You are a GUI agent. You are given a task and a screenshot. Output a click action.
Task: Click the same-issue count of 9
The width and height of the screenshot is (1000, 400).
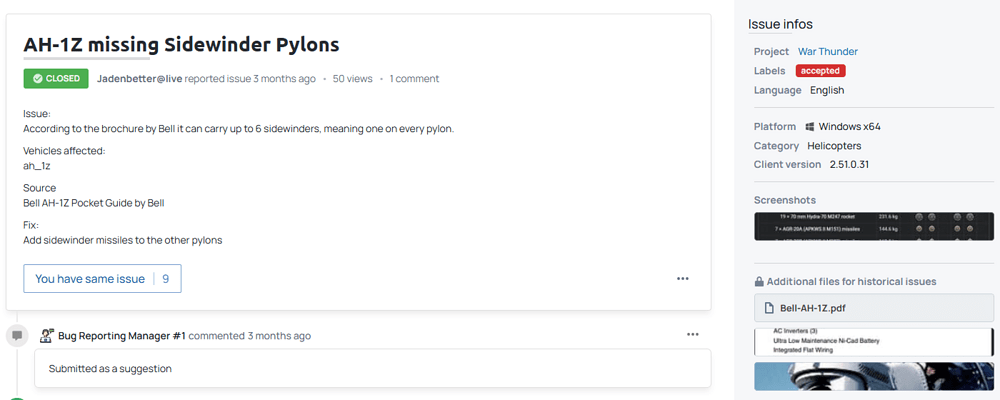pyautogui.click(x=166, y=279)
